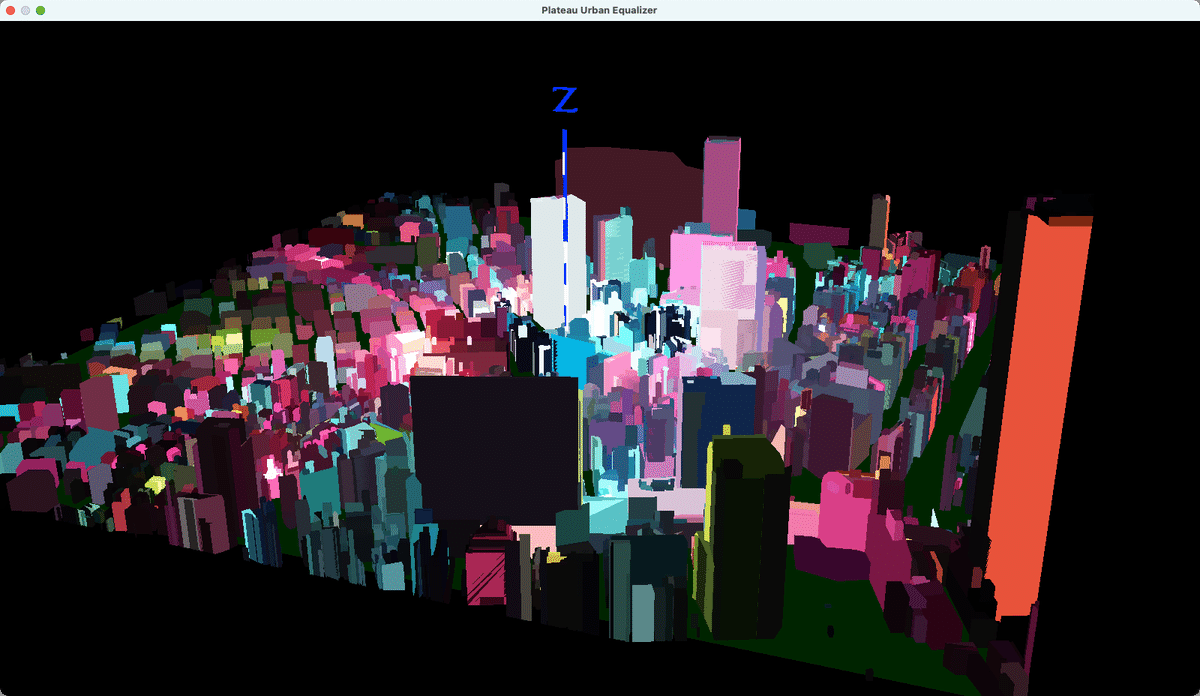Click the green zoom window button

41,10
